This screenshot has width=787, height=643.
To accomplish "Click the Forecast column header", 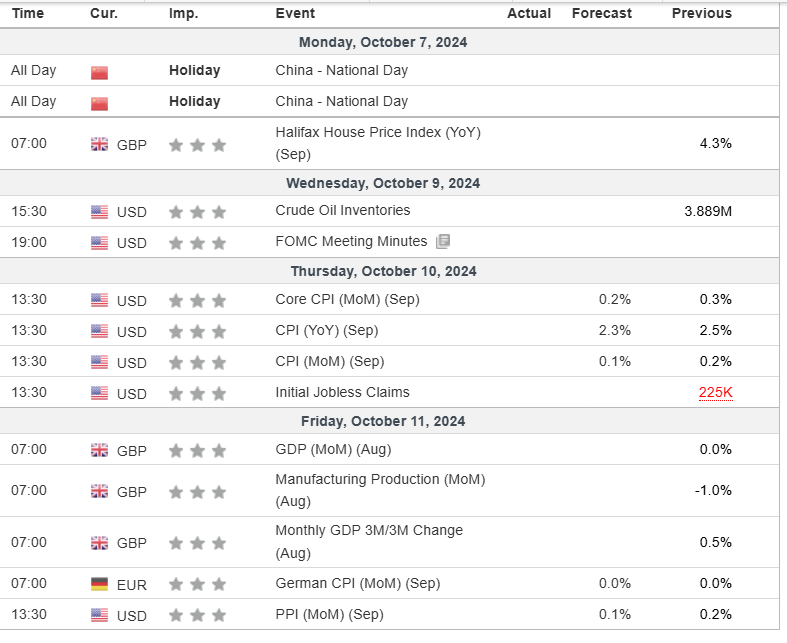I will 601,14.
